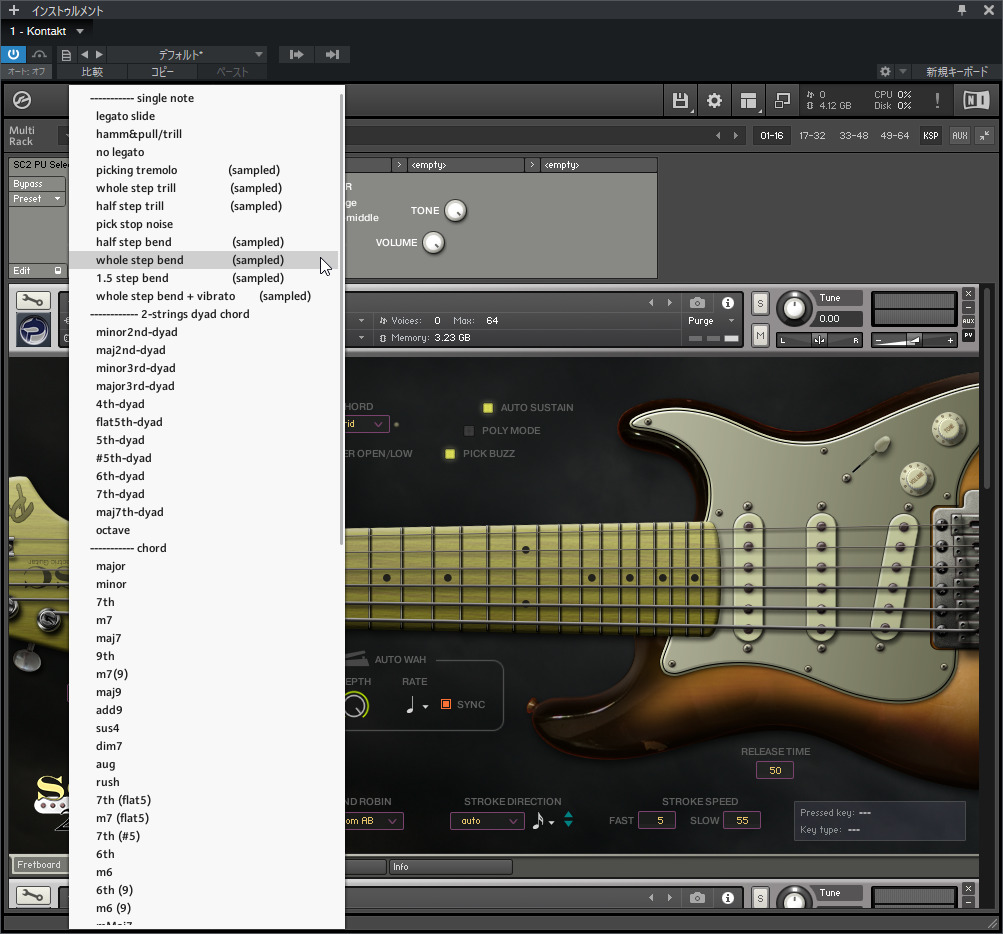The width and height of the screenshot is (1003, 934).
Task: Click the workspace layout panel icon
Action: tap(747, 100)
